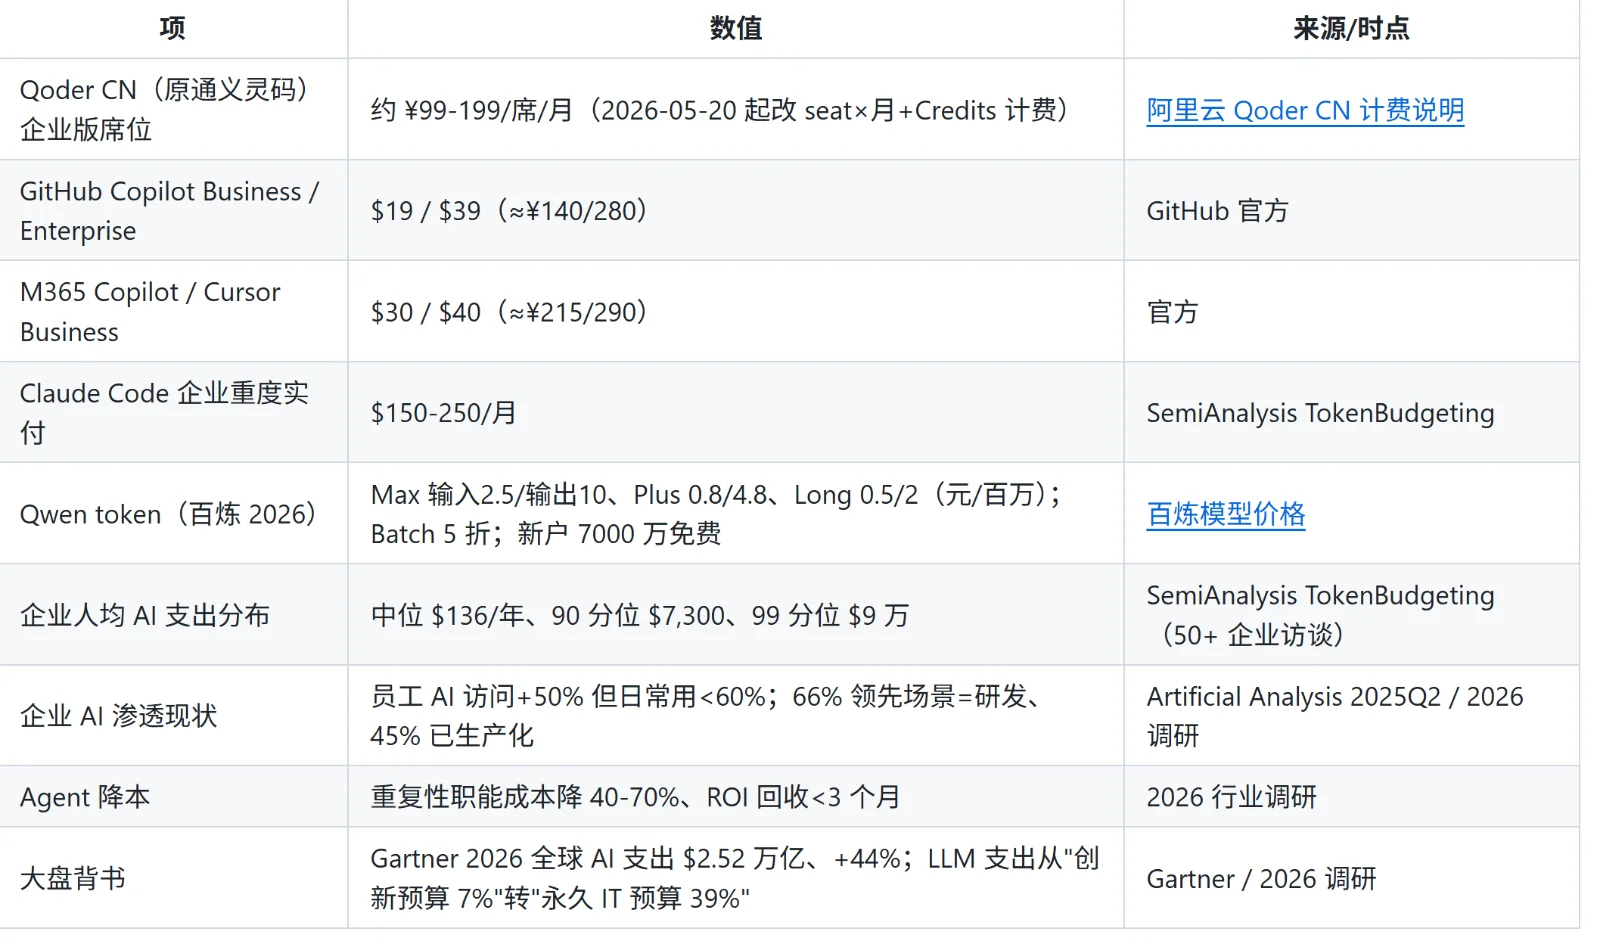Click the Max 输入2.5/输出10 pricing cell

736,513
